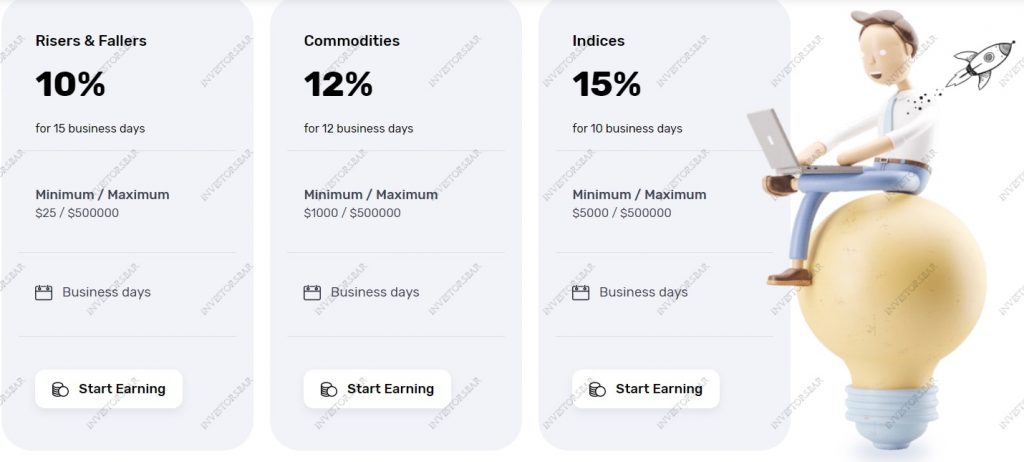
Task: Click the $5000 / $500000 limits text
Action: [x=622, y=213]
